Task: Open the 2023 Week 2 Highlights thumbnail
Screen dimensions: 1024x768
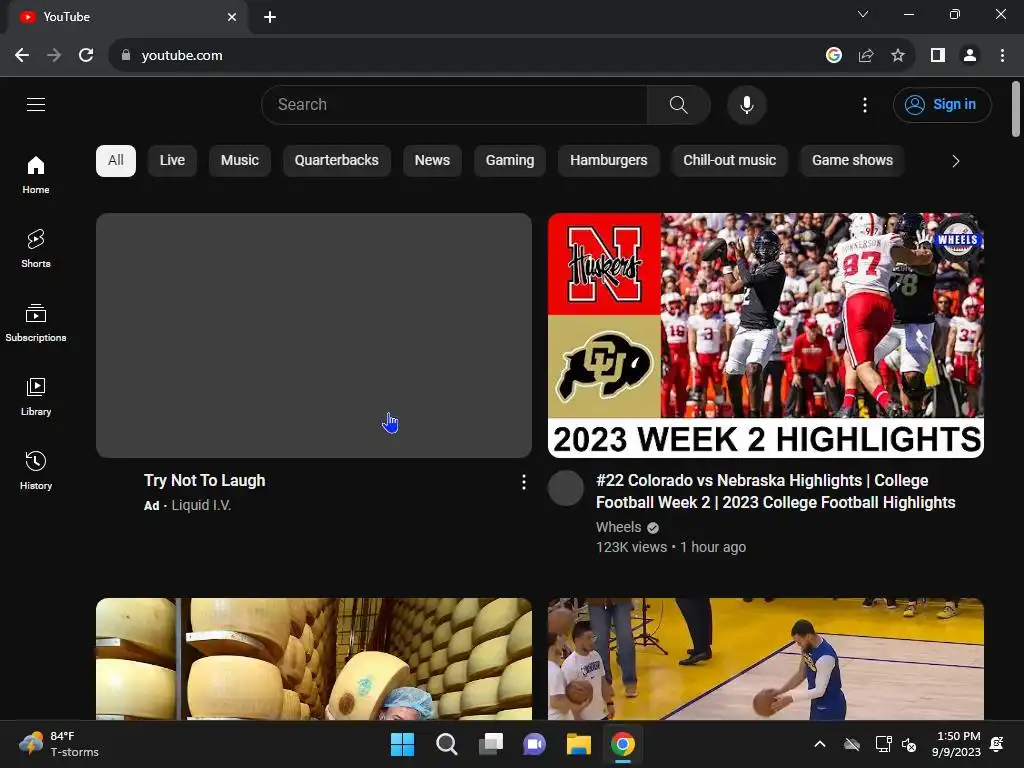Action: click(765, 335)
